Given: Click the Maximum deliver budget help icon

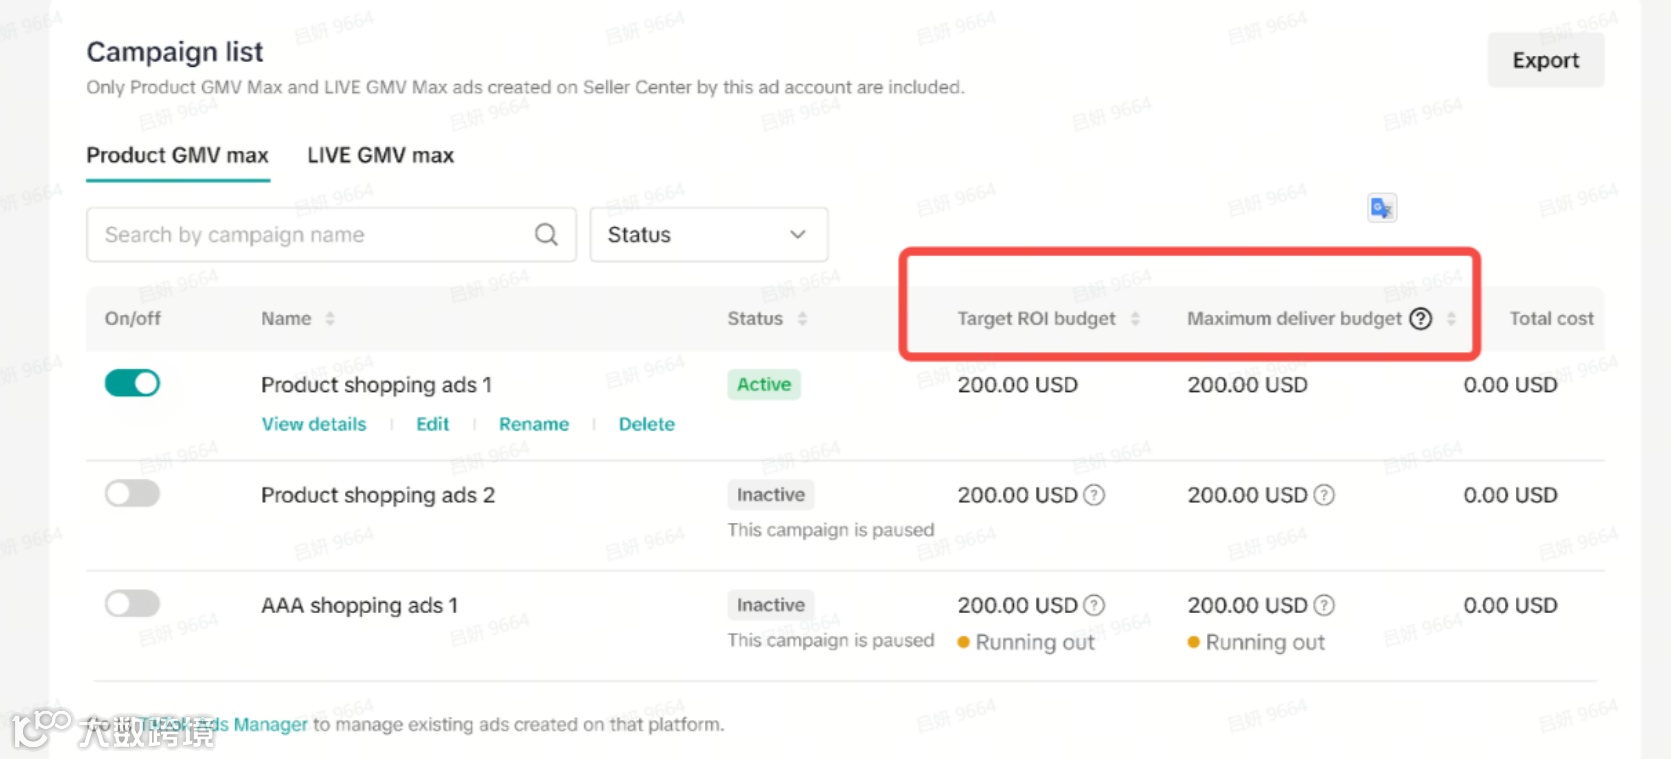Looking at the screenshot, I should 1420,319.
